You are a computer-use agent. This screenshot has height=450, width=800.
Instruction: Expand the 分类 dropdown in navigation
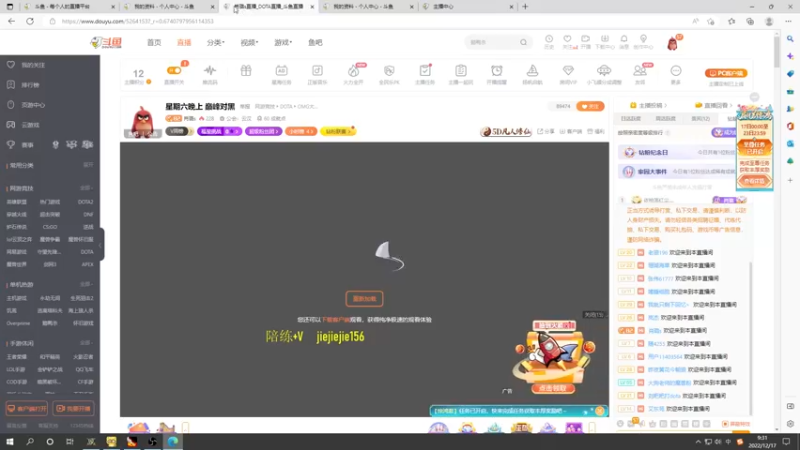215,42
